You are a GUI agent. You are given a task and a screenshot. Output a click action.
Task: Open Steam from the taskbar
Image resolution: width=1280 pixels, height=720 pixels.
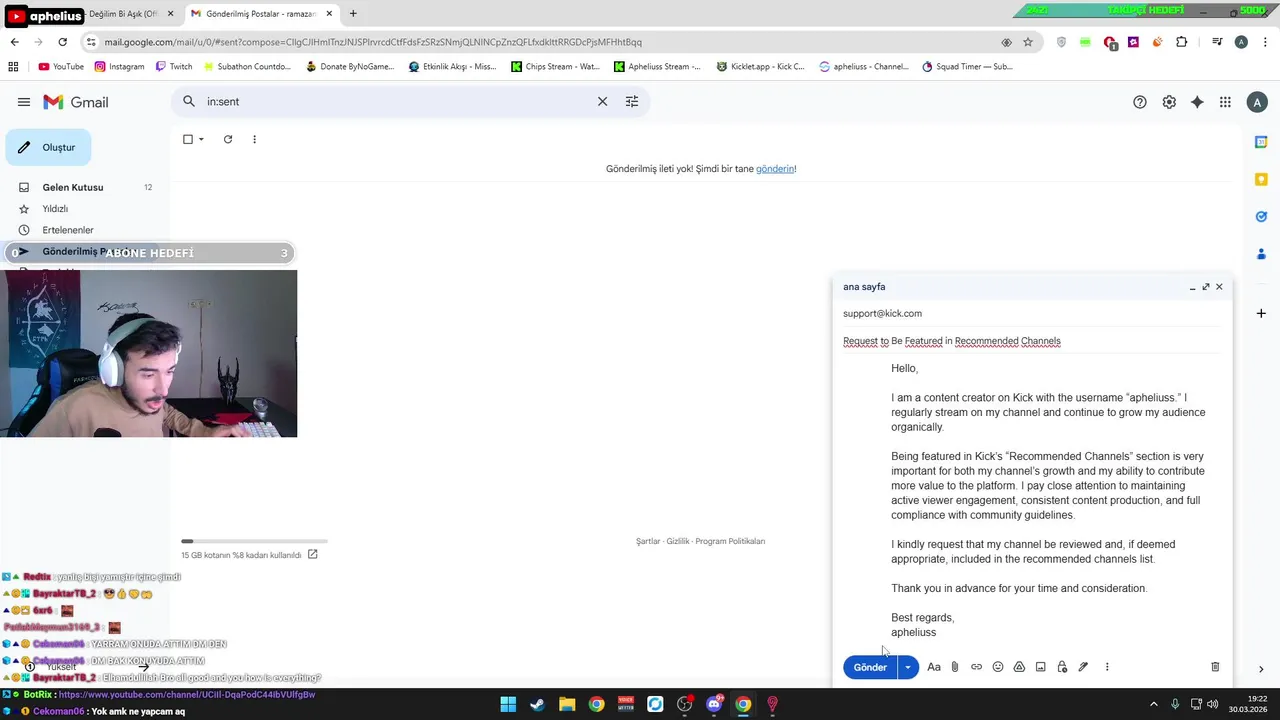pyautogui.click(x=537, y=704)
